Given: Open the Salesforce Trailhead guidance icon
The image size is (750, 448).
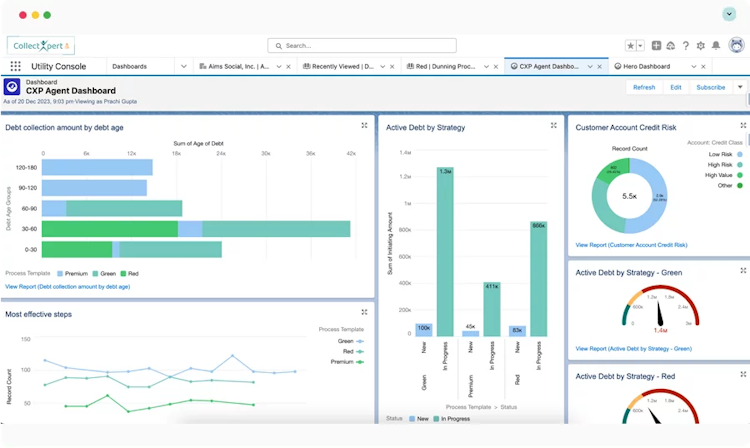Looking at the screenshot, I should point(671,45).
